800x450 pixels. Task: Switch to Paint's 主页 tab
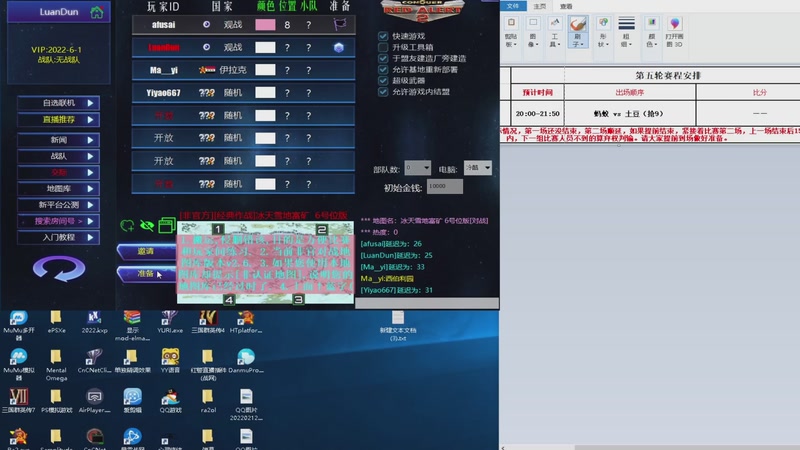tap(540, 6)
